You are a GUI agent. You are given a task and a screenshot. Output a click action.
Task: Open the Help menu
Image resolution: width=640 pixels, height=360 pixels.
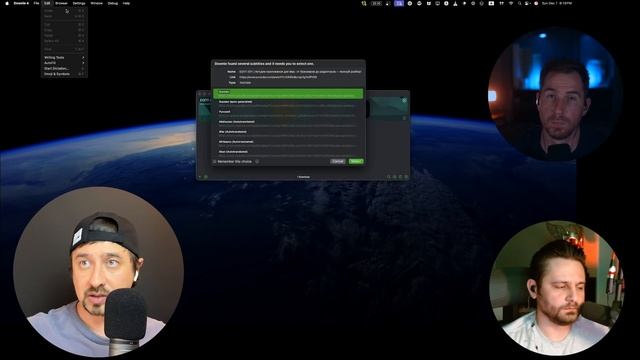point(126,3)
